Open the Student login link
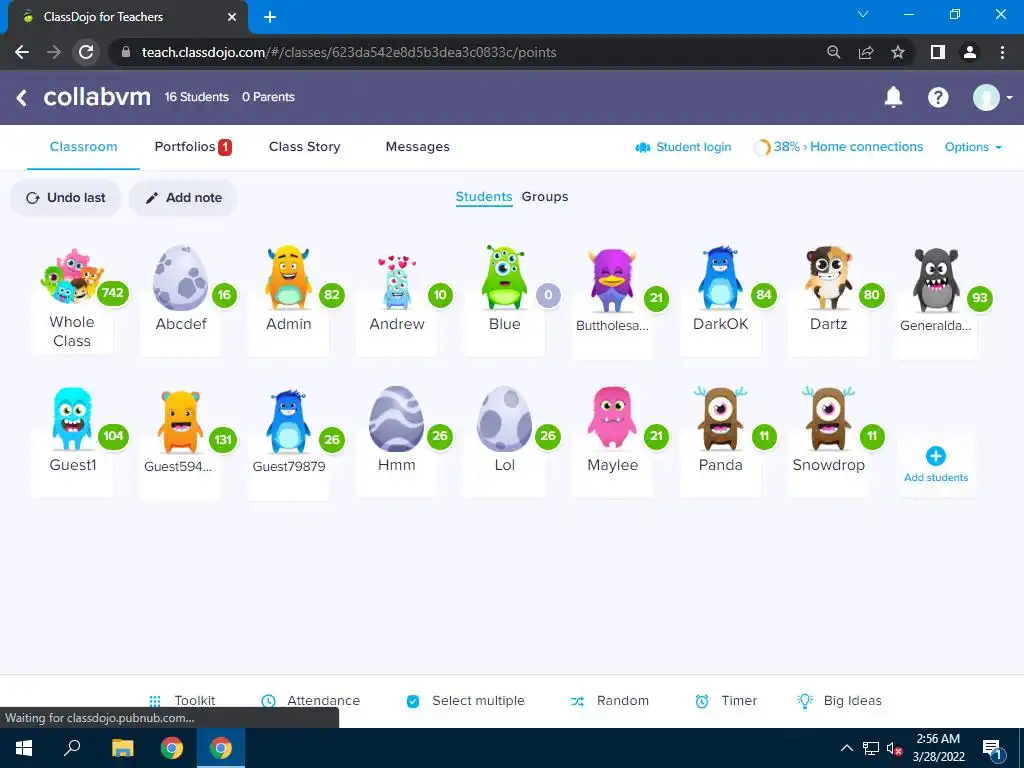Viewport: 1024px width, 768px height. [x=683, y=147]
